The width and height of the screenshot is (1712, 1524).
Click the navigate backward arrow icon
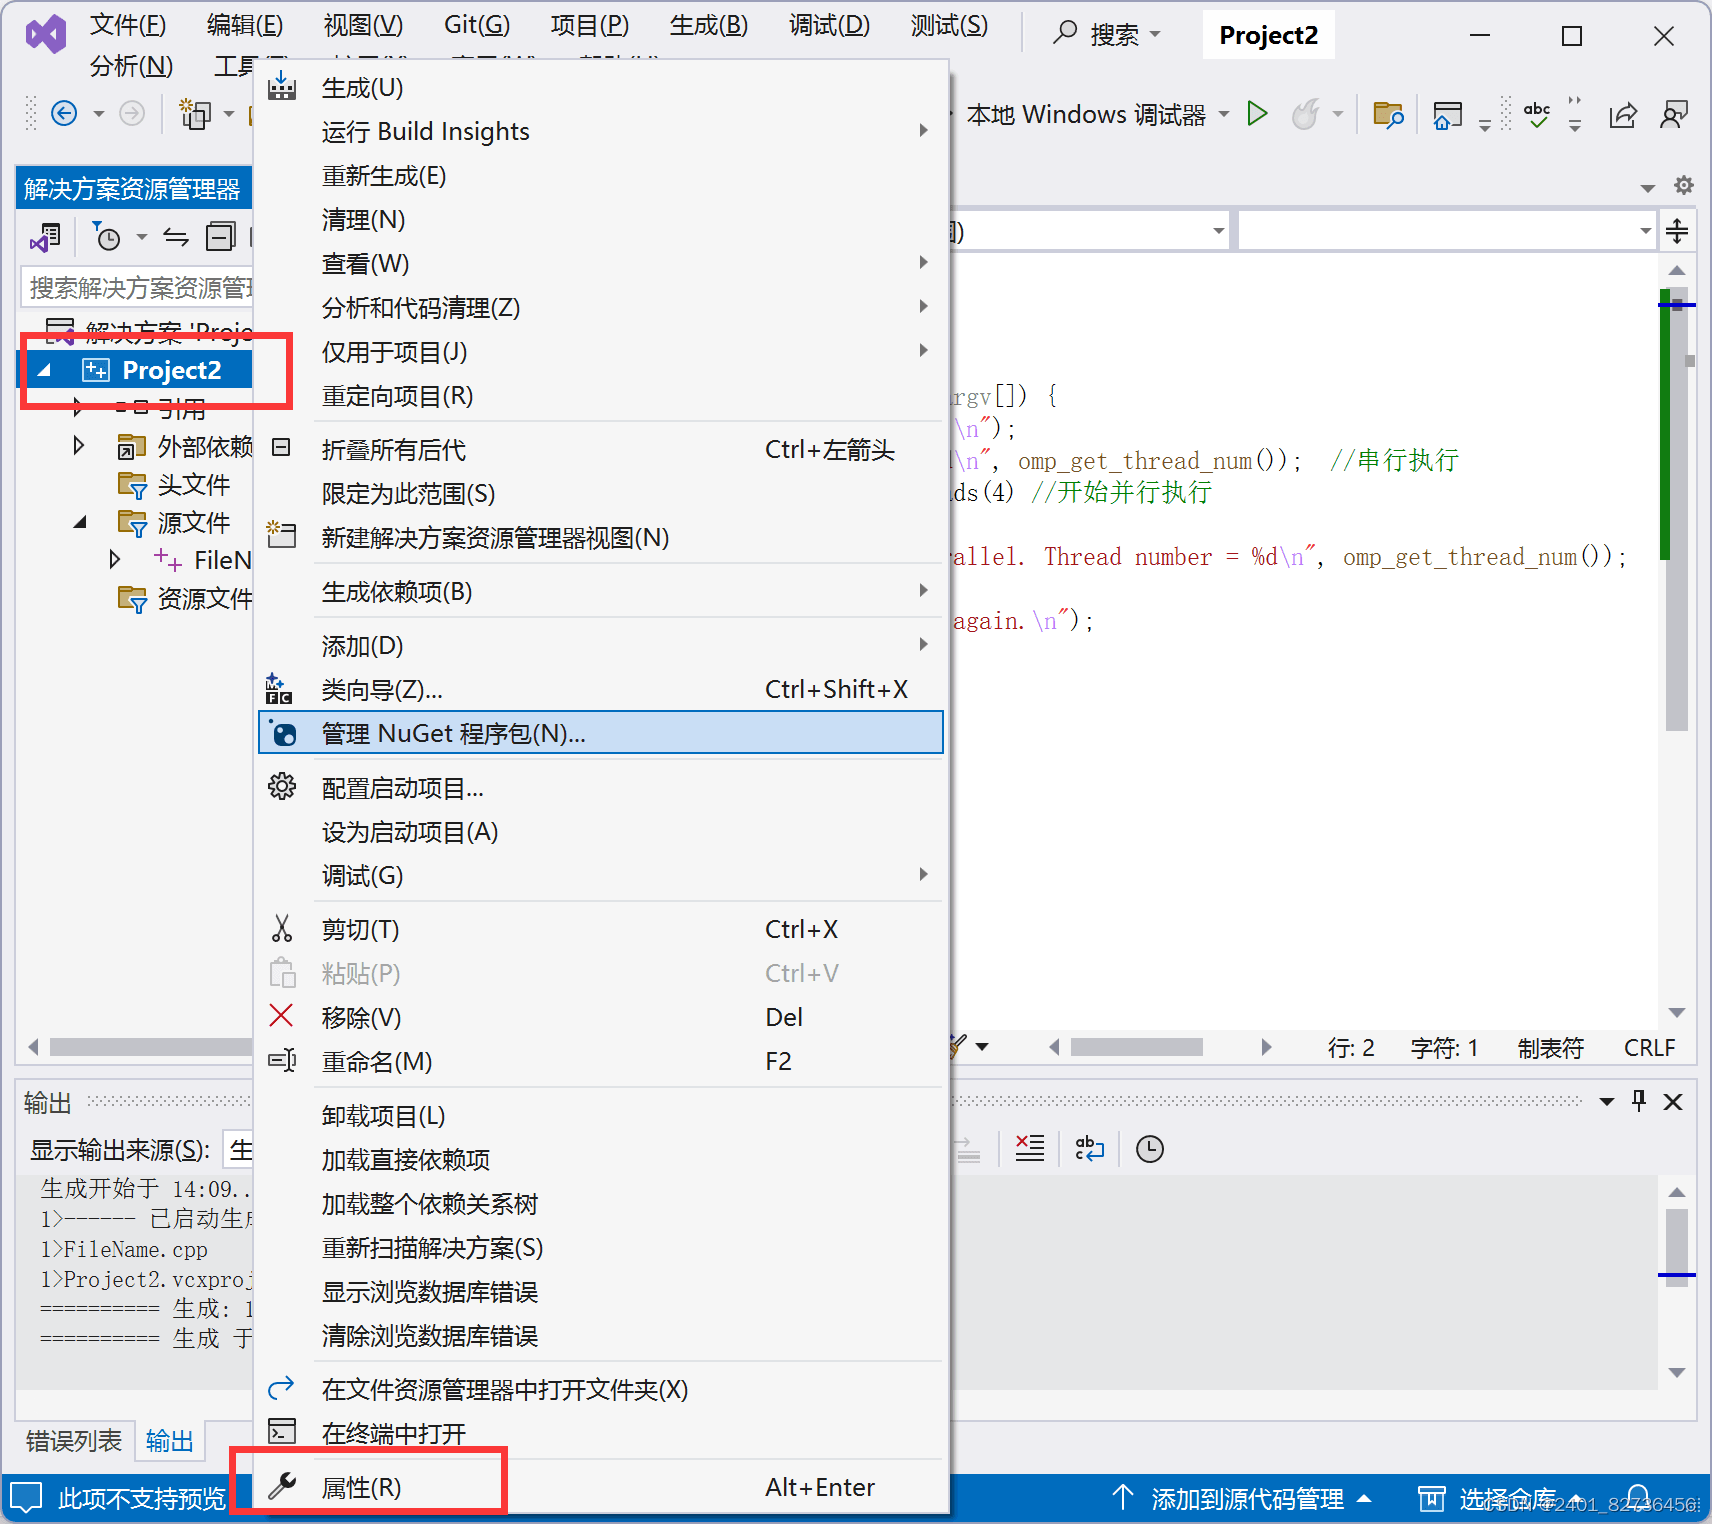[64, 114]
